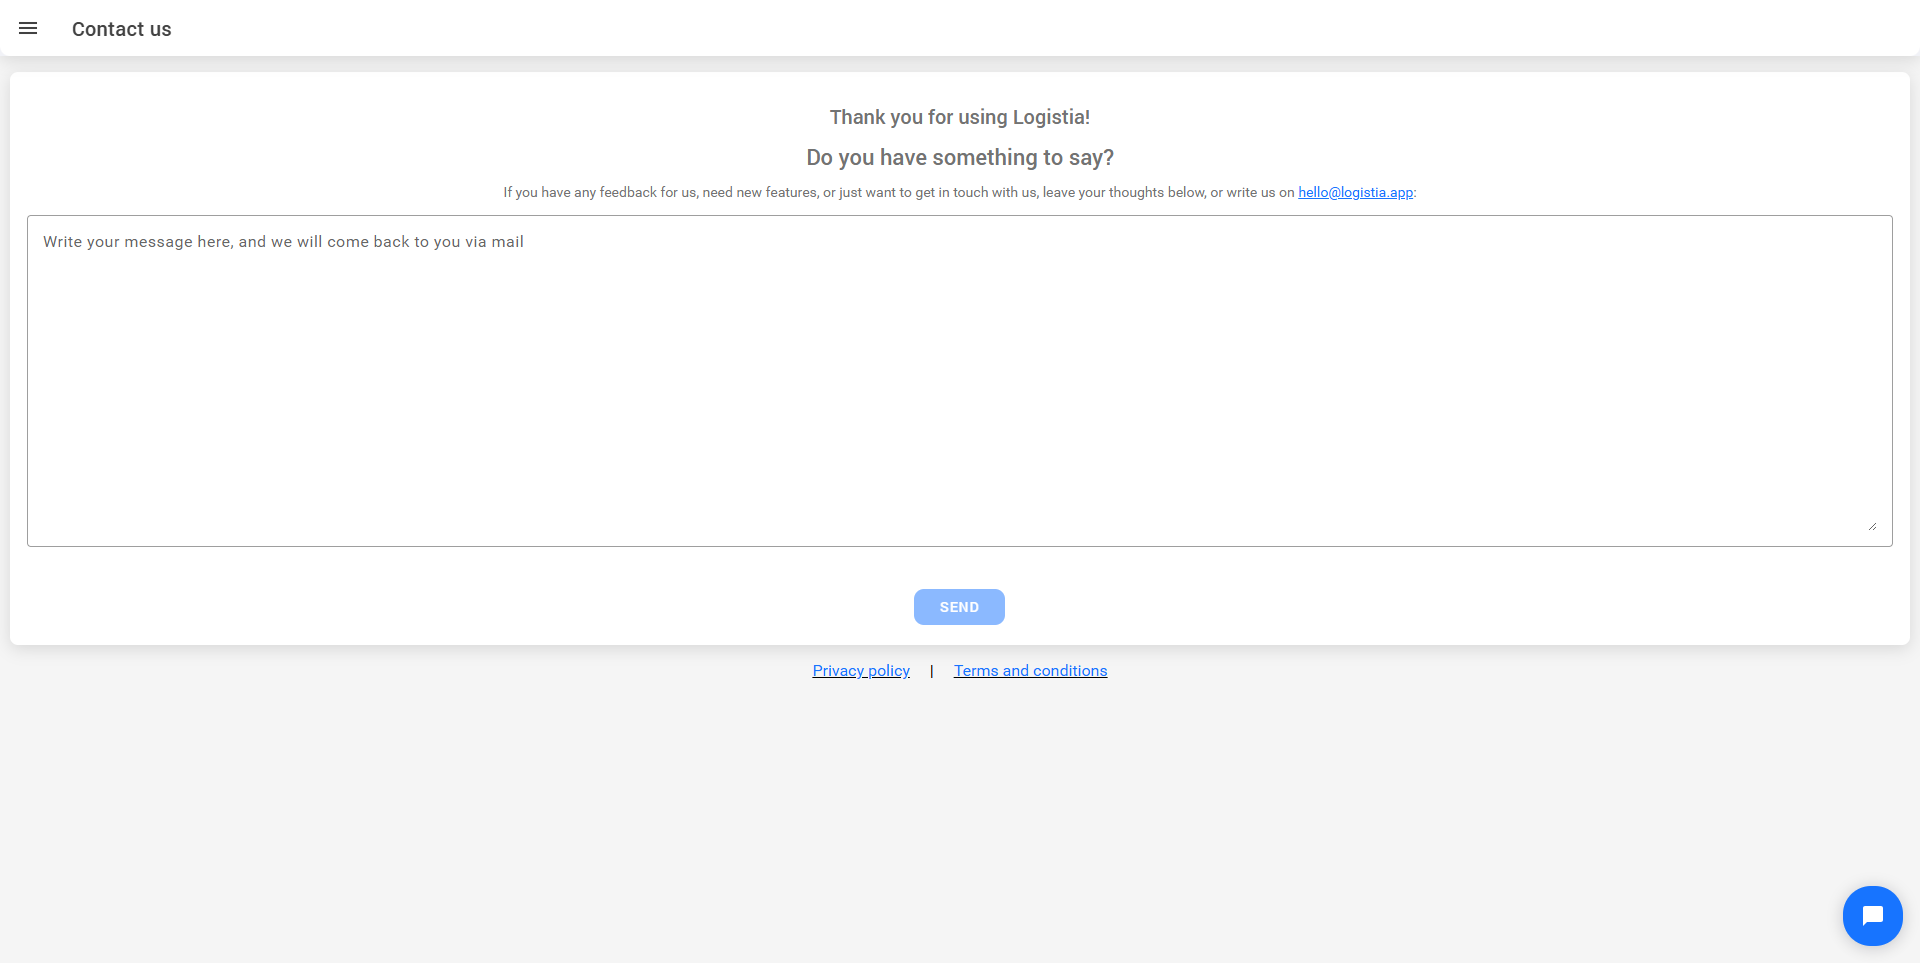This screenshot has width=1920, height=963.
Task: Open the hello@logistia.app email link
Action: point(1355,192)
